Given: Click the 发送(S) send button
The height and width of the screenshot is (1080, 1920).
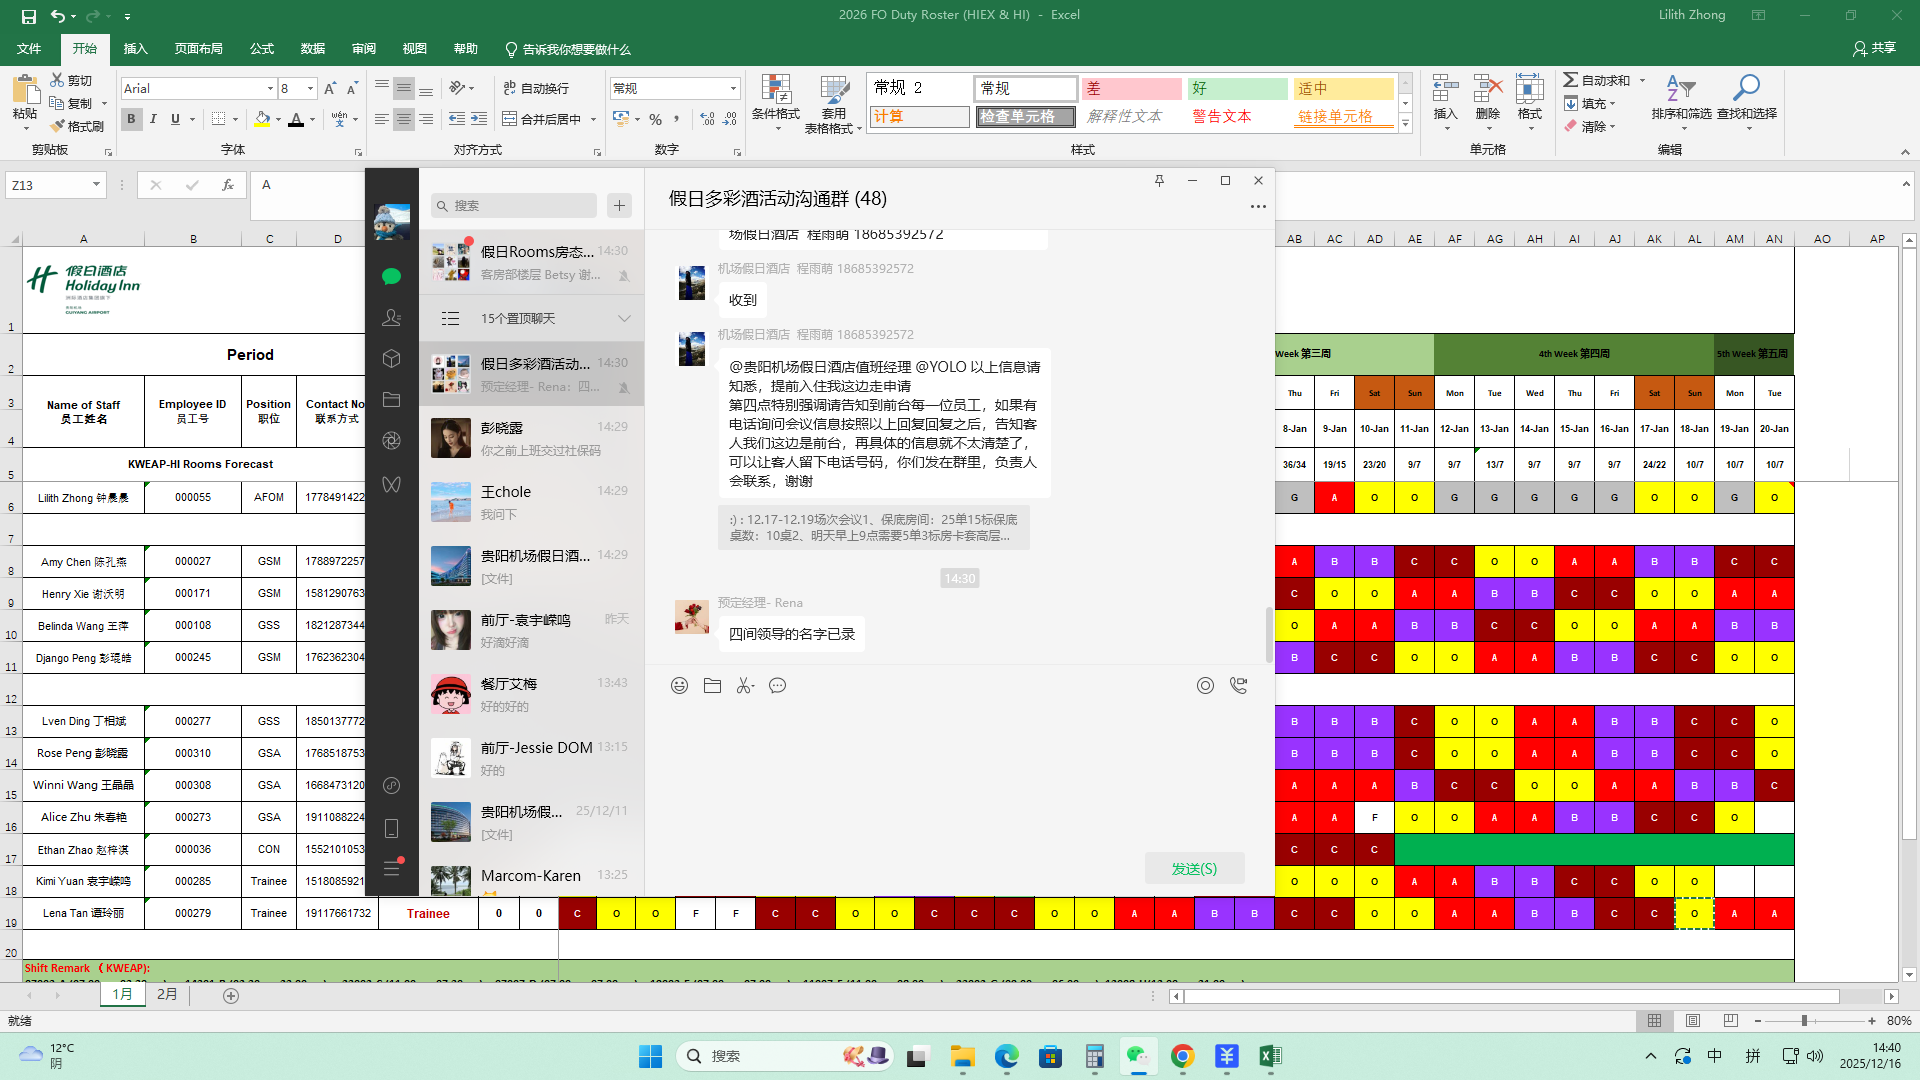Looking at the screenshot, I should click(x=1194, y=869).
